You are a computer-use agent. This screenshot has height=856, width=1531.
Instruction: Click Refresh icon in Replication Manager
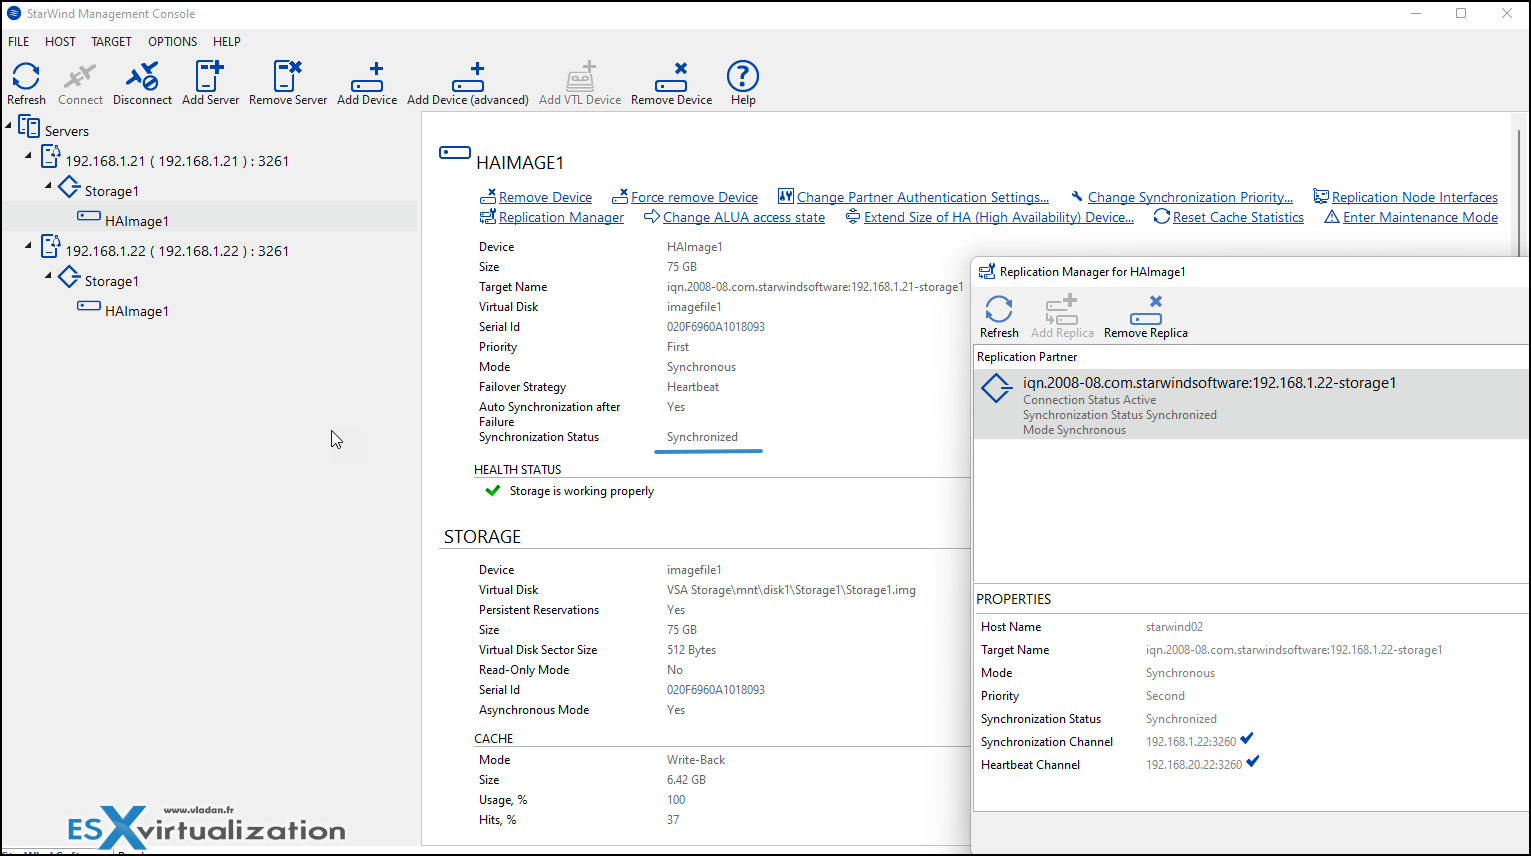click(999, 309)
